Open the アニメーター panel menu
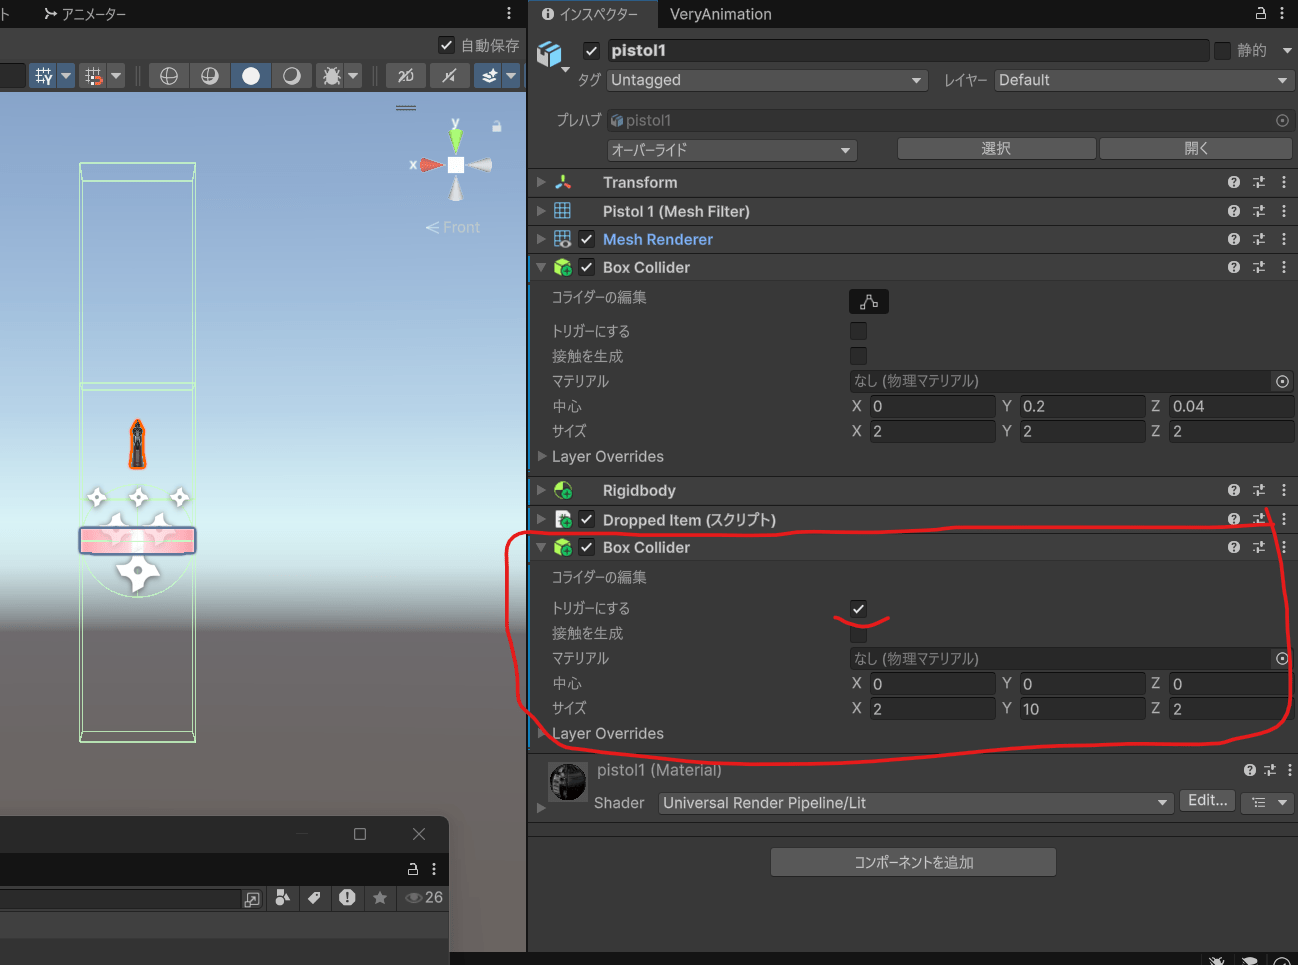 coord(509,13)
